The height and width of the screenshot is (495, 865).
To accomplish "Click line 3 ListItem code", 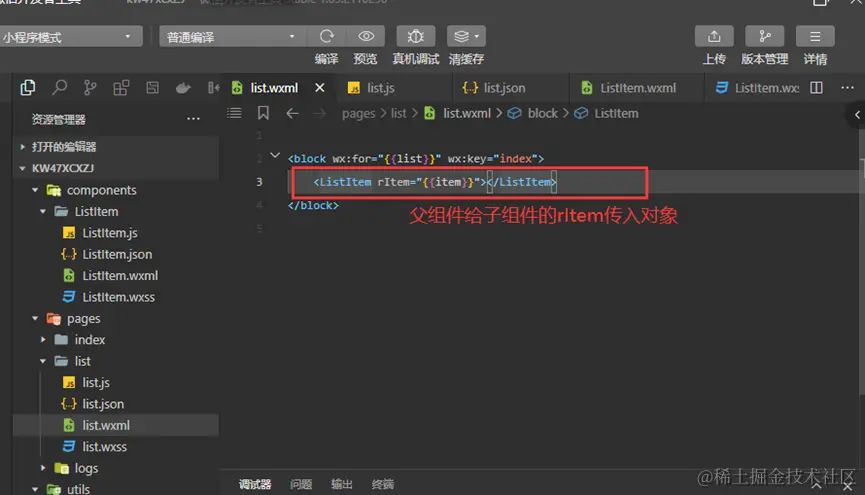I will tap(435, 182).
